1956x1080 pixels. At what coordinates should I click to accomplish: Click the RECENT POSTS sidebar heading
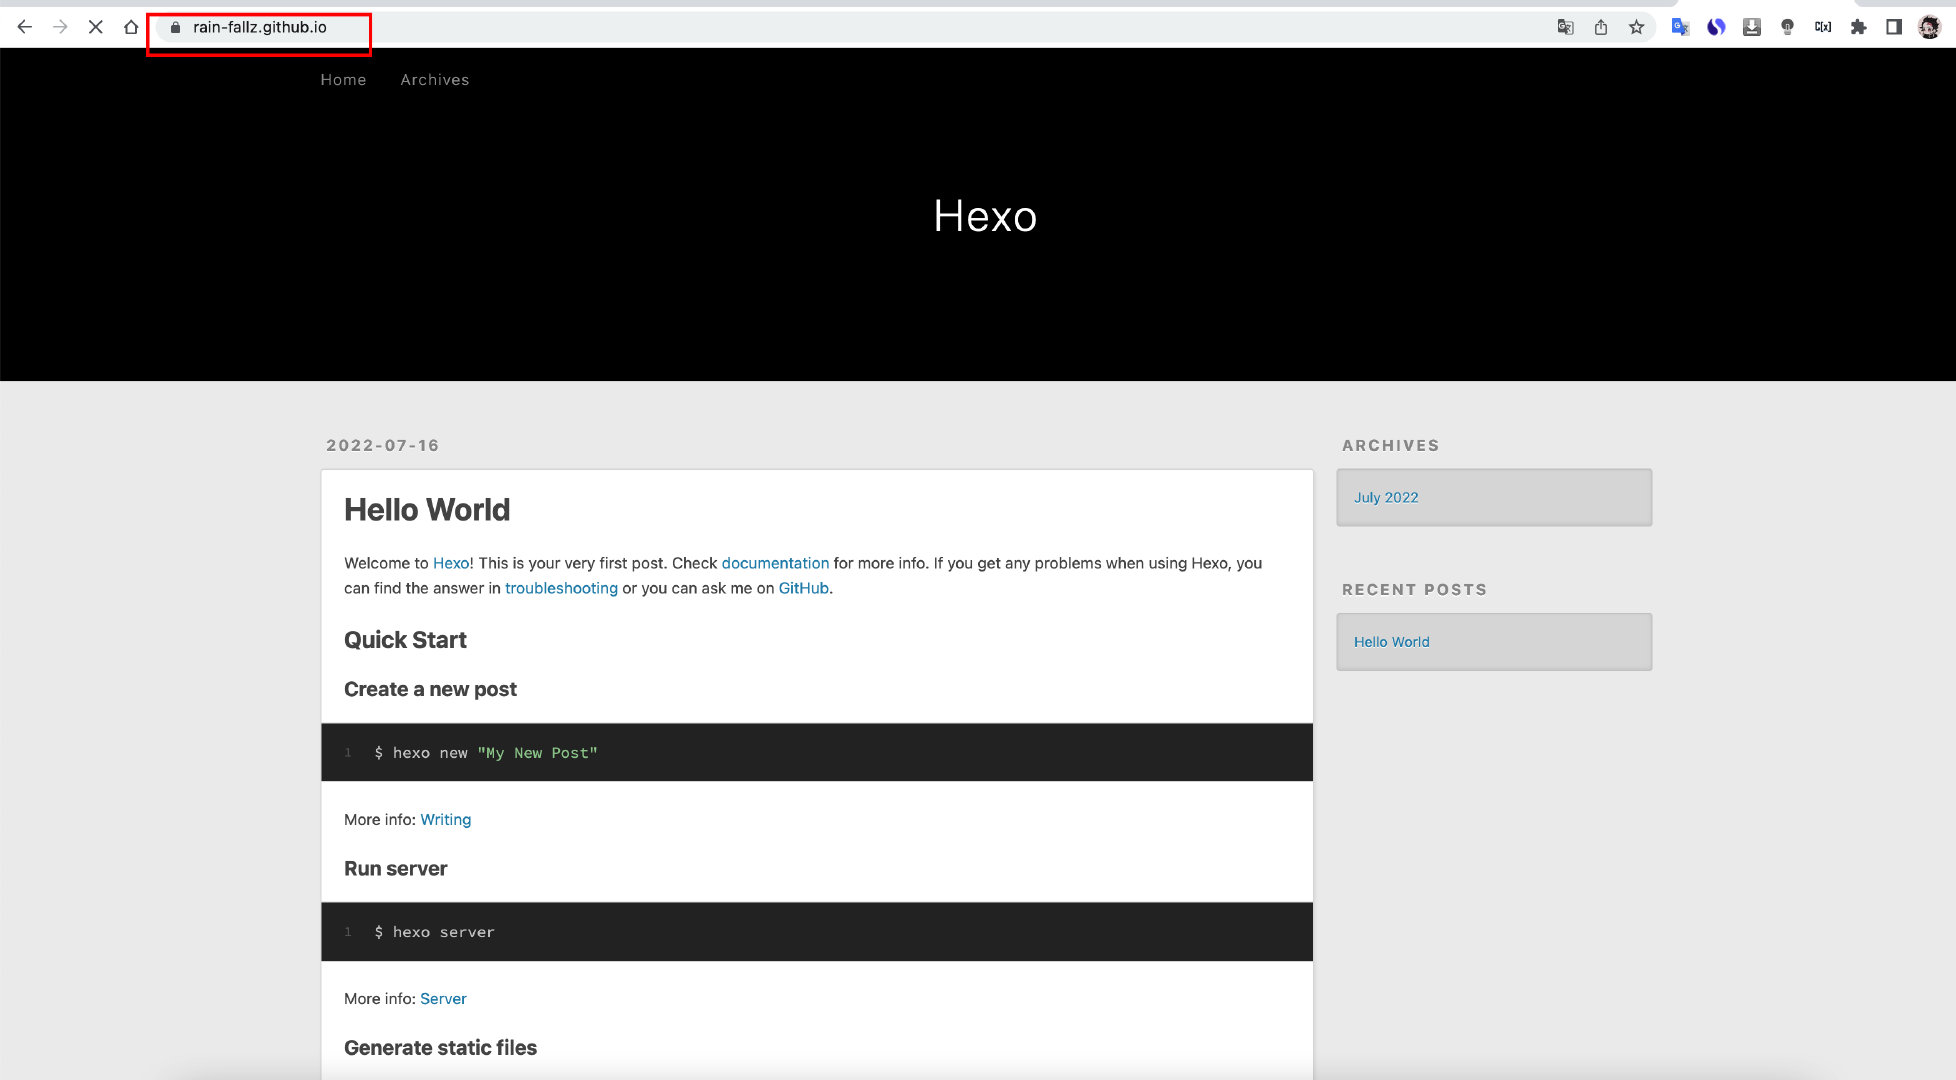click(x=1414, y=590)
